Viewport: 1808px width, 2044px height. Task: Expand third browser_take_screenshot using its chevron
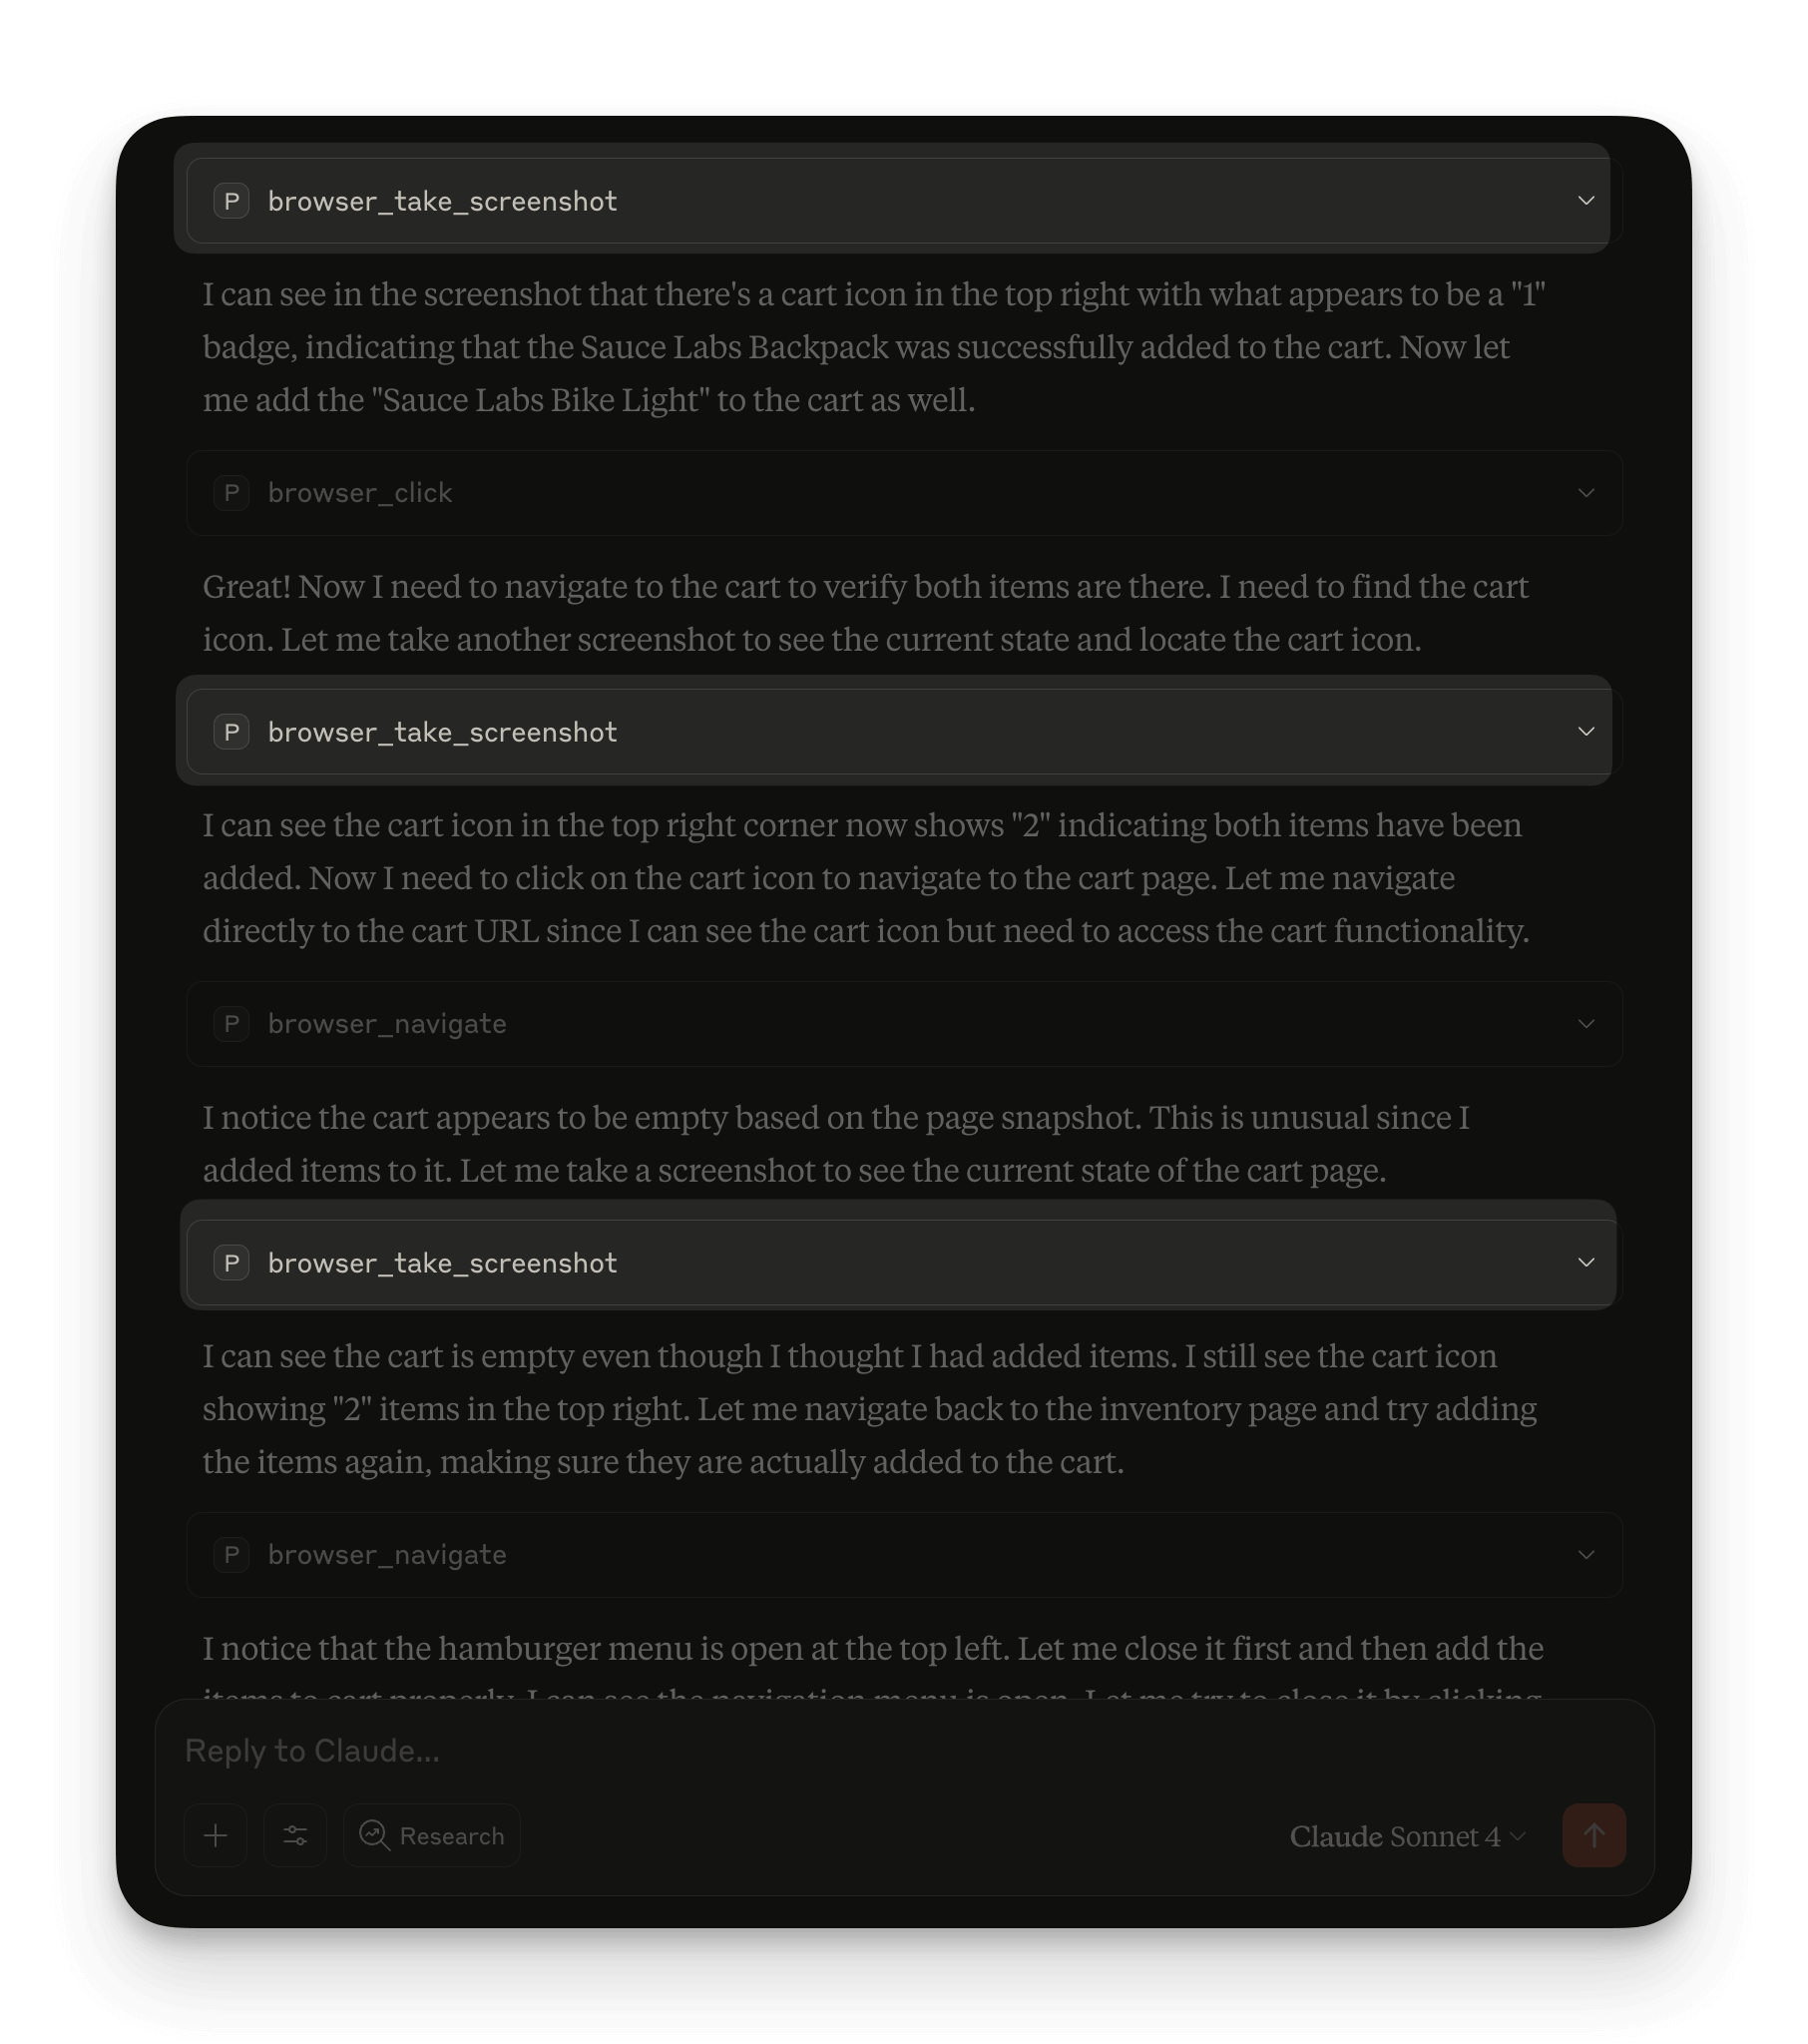[x=1586, y=1263]
